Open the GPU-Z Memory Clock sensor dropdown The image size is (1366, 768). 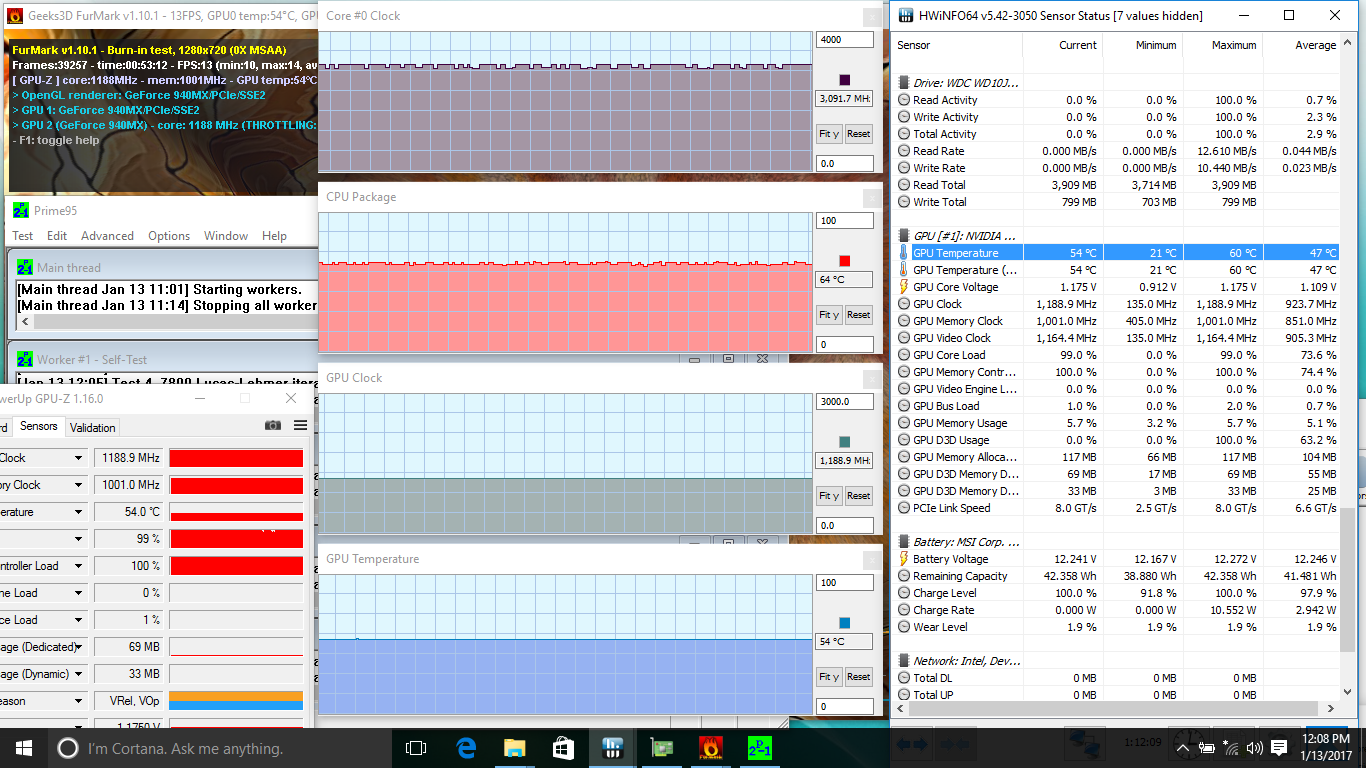pyautogui.click(x=79, y=485)
